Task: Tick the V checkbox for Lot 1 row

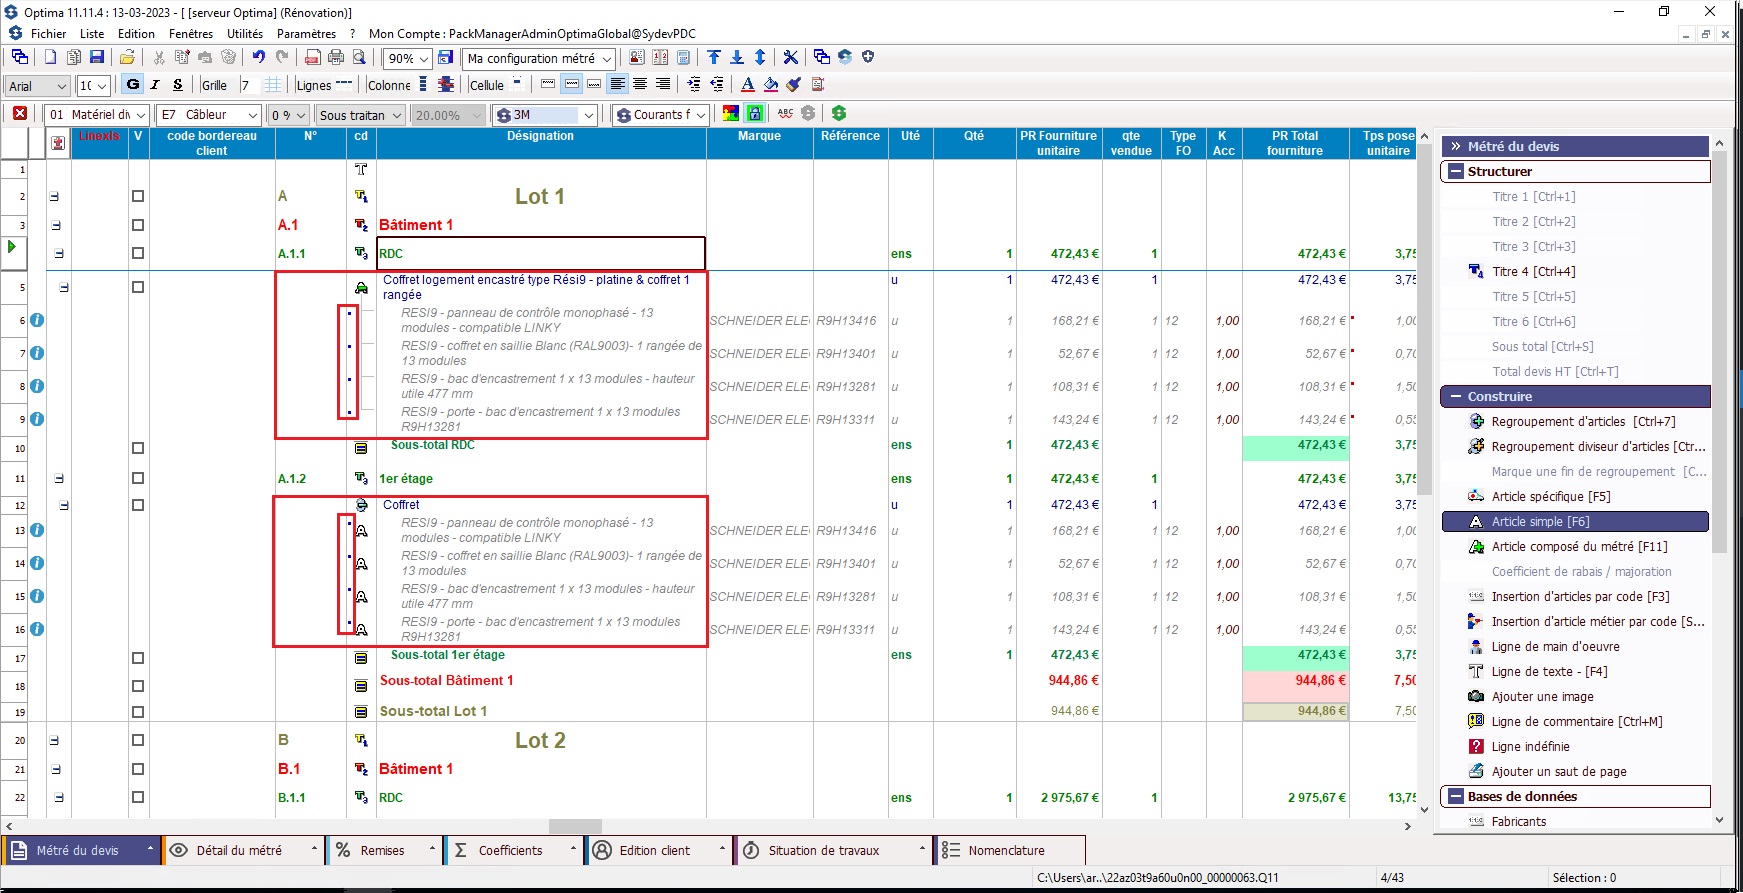Action: (x=138, y=197)
